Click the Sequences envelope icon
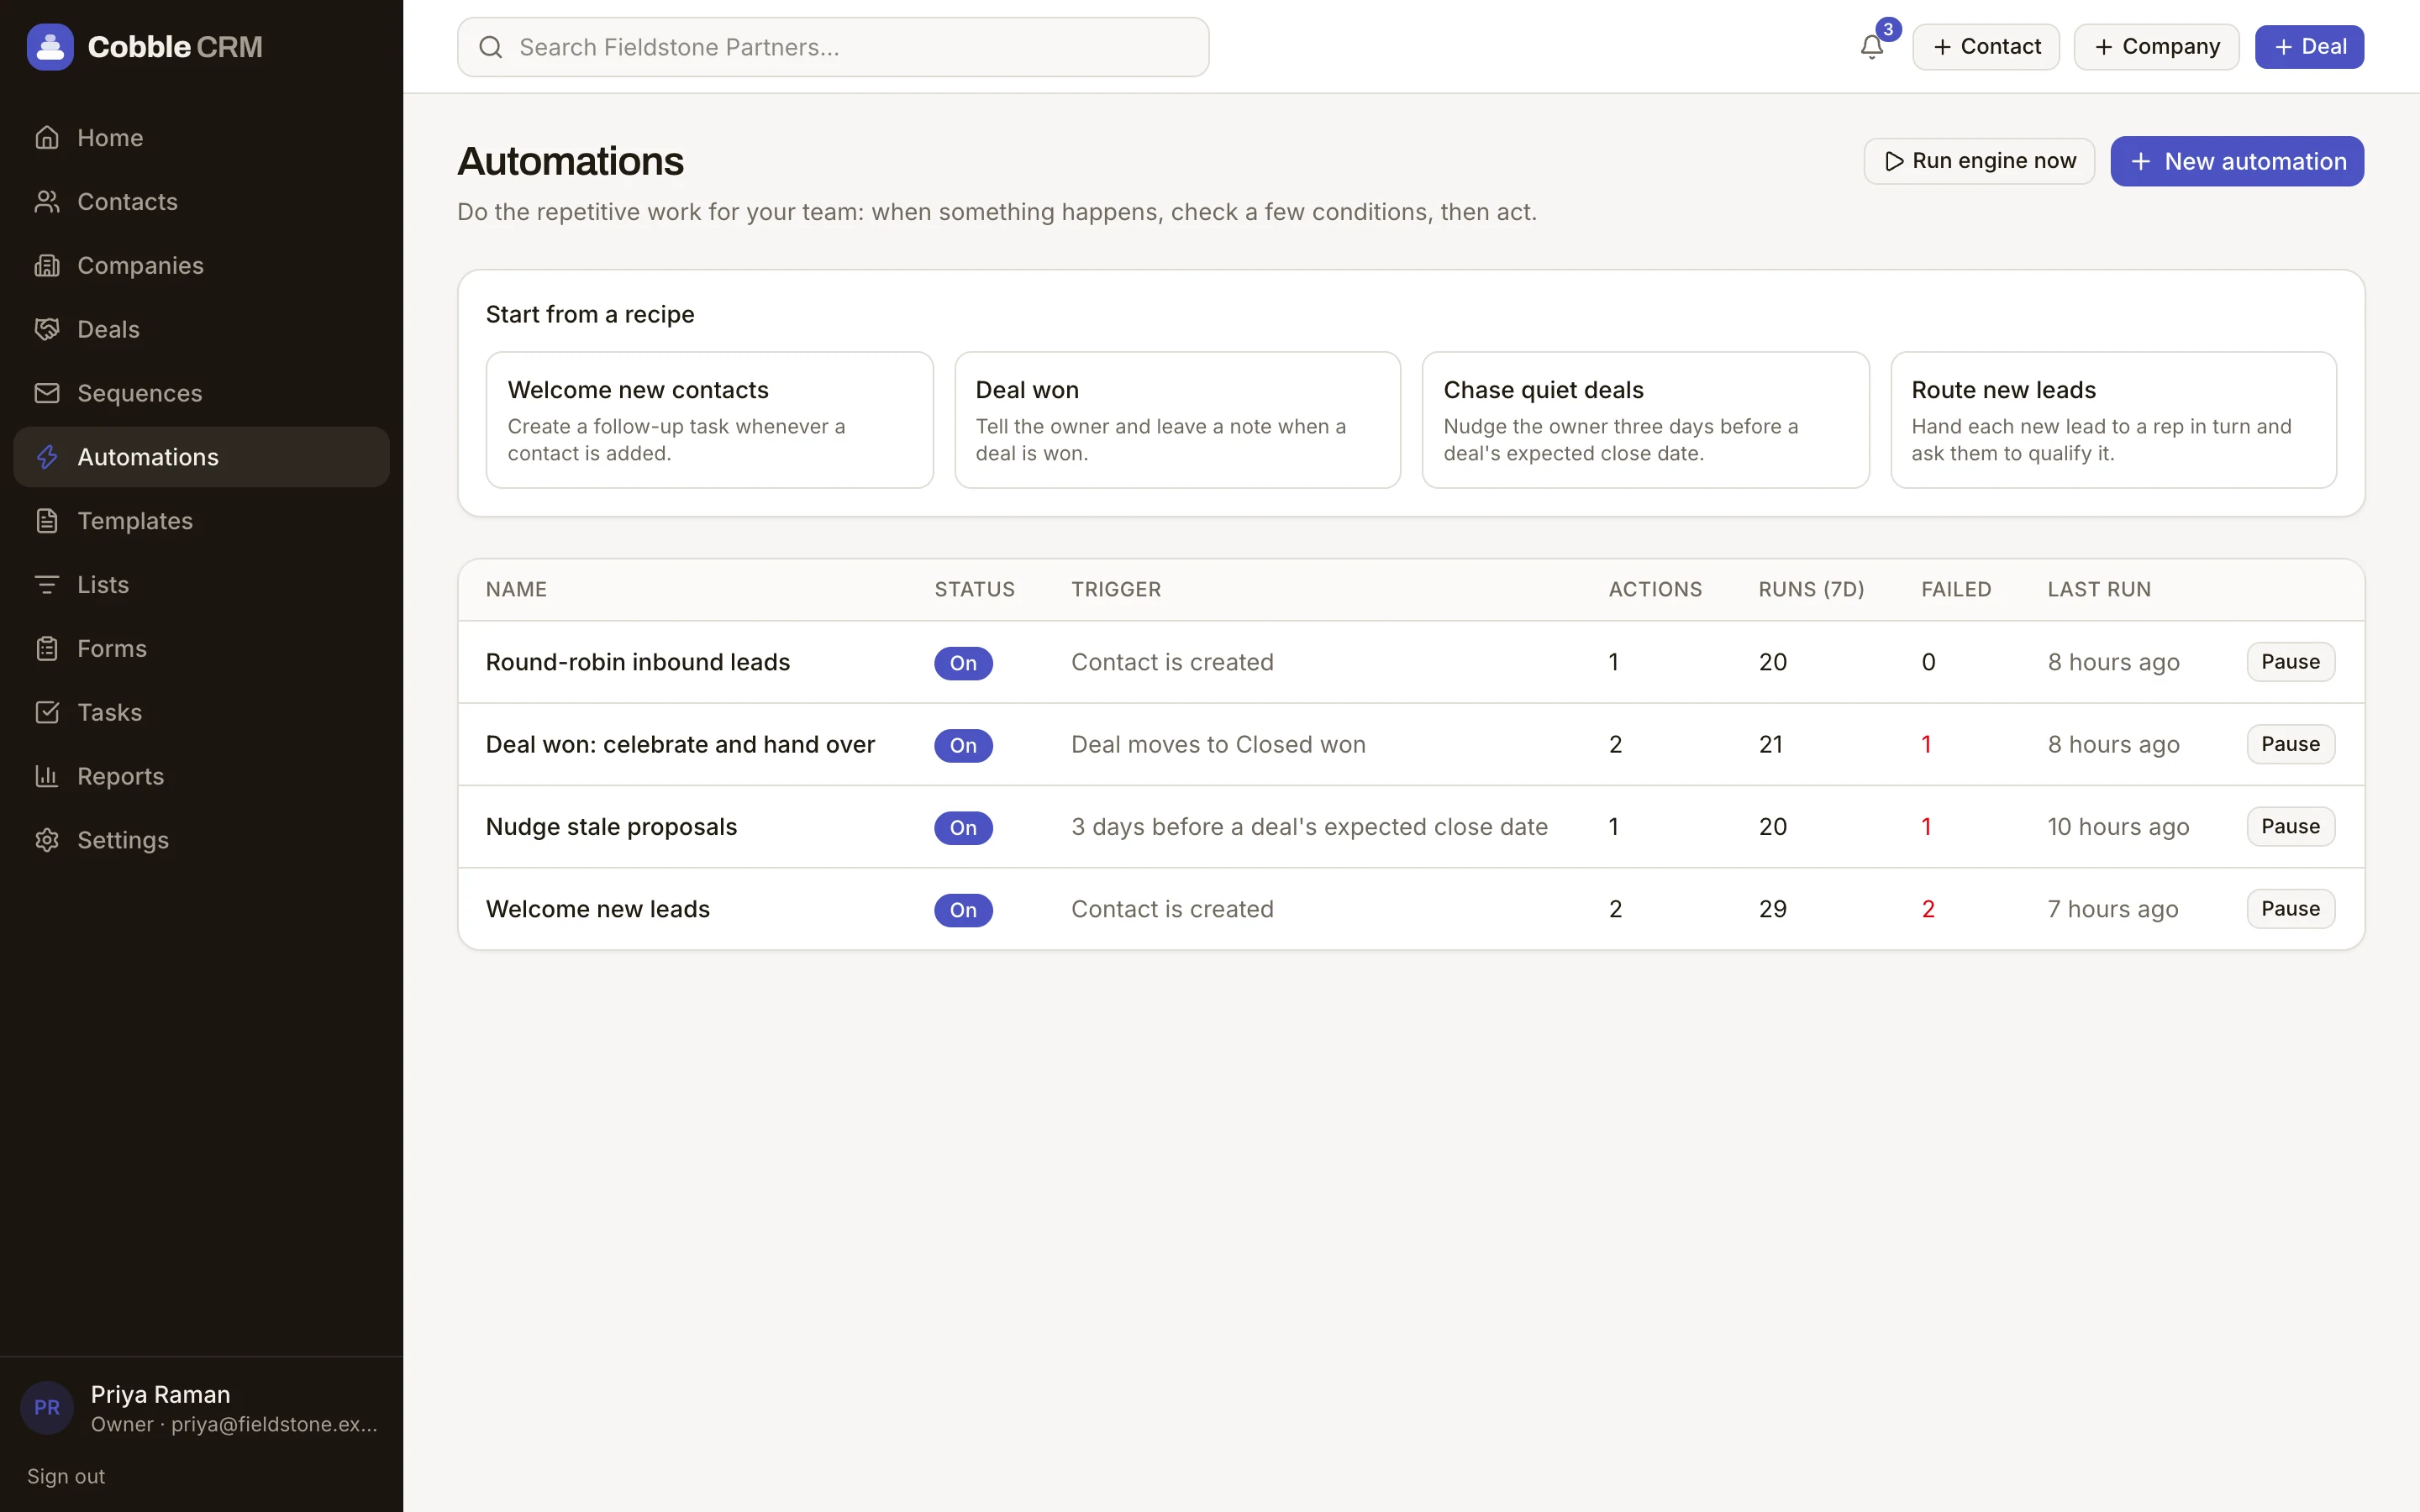Screen dimensions: 2420x1512 (47, 393)
